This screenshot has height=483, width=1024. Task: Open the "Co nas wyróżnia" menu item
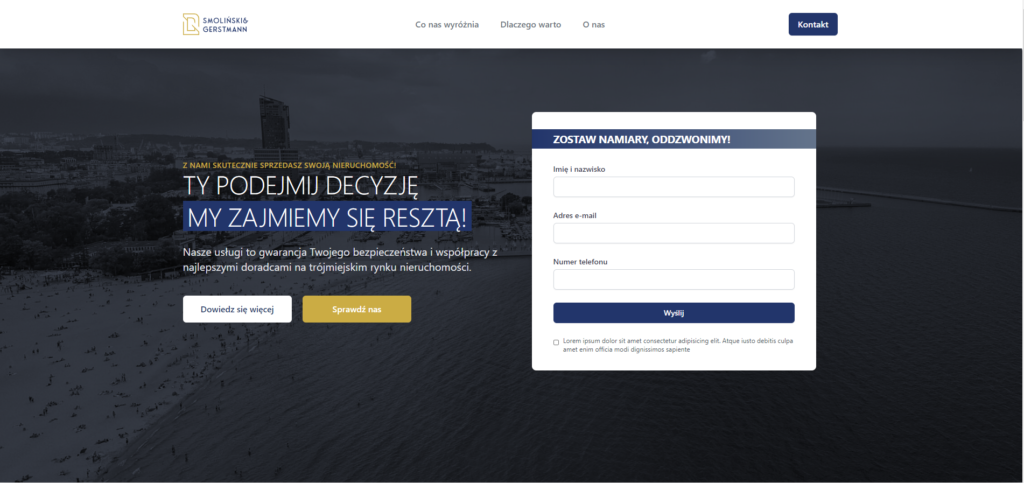[447, 24]
